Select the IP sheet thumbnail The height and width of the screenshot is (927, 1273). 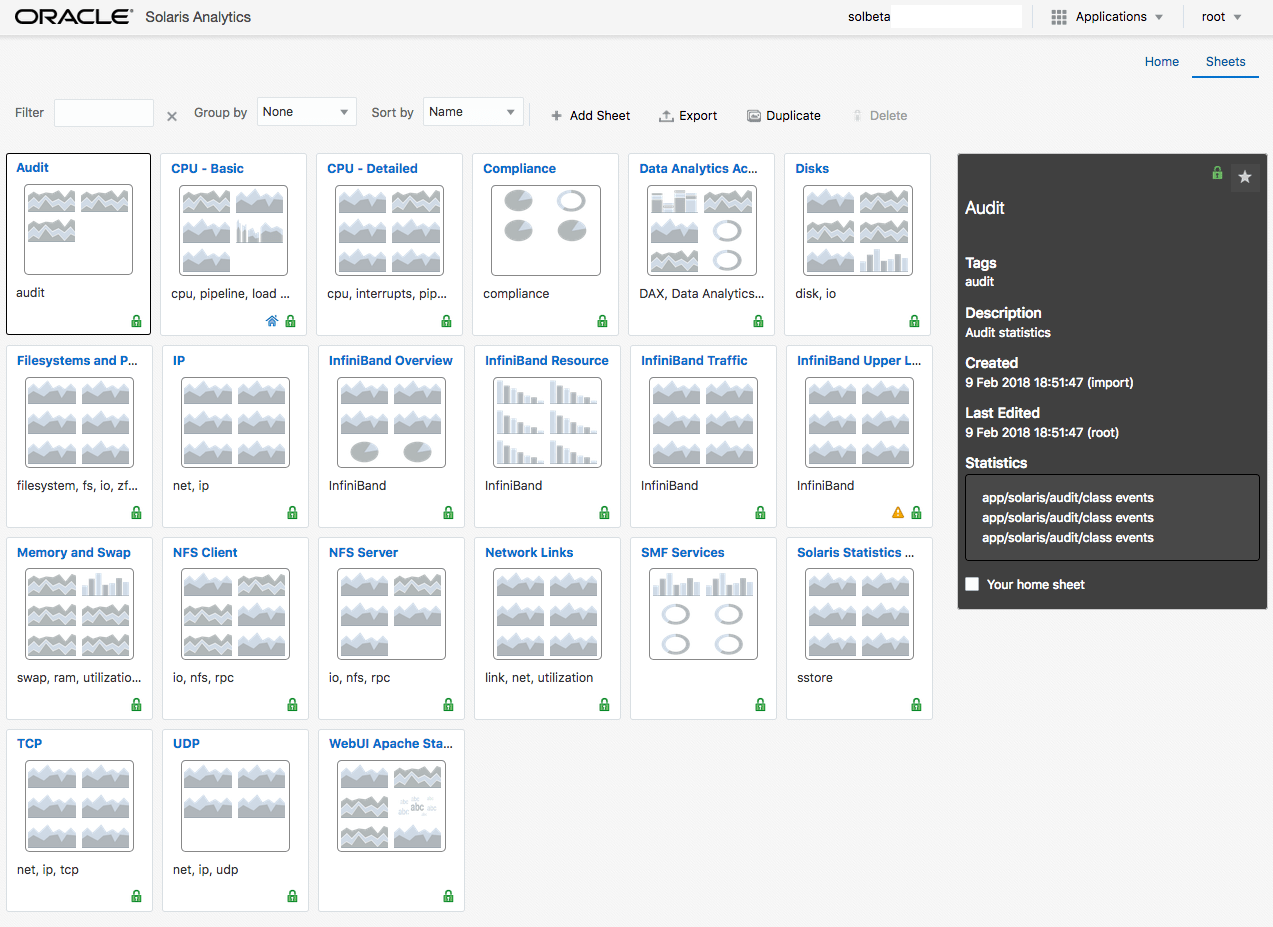pyautogui.click(x=236, y=422)
